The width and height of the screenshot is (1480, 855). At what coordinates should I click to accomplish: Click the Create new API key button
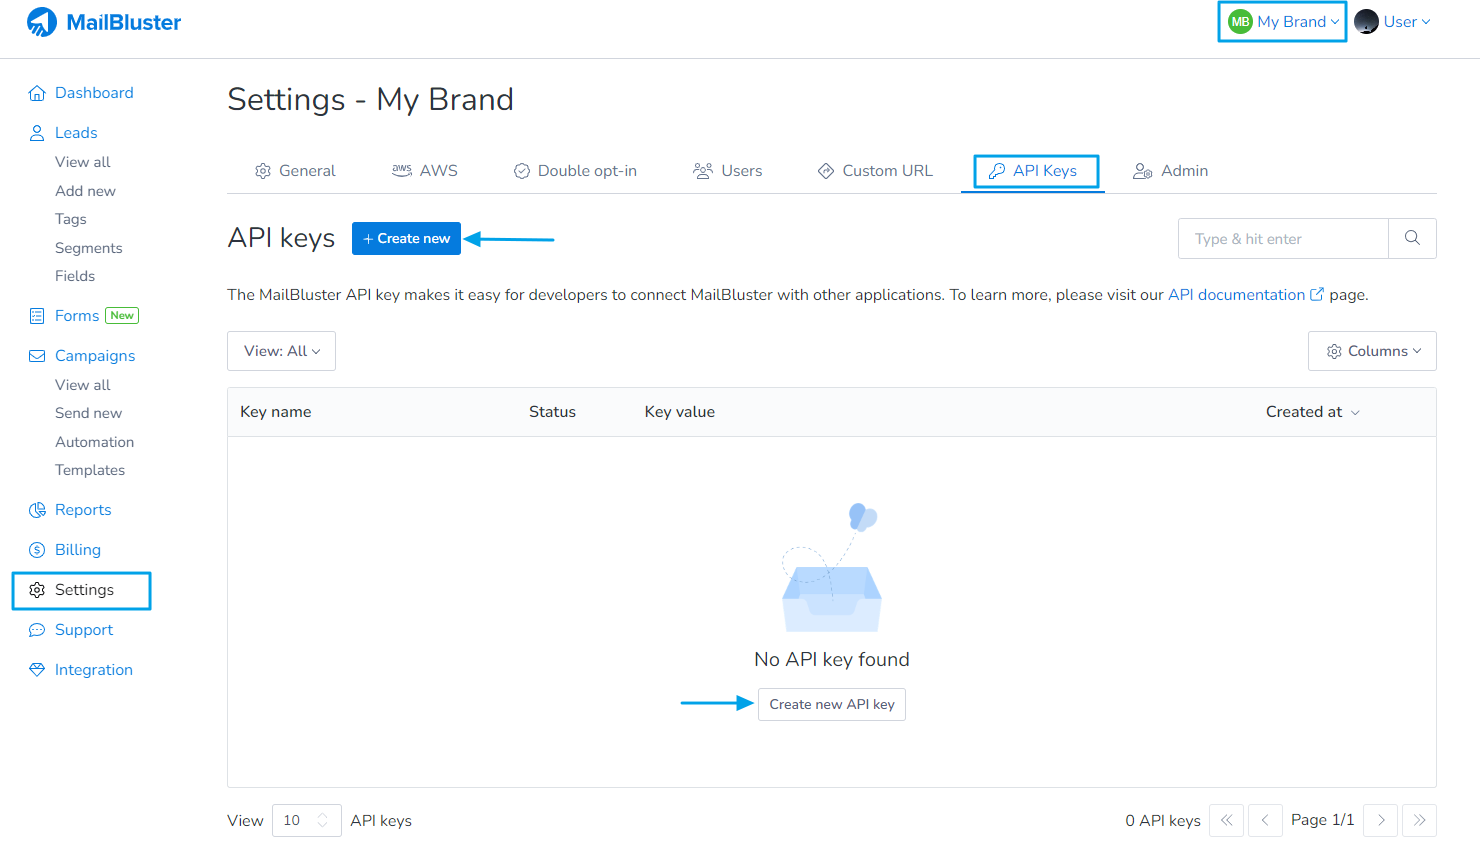[x=832, y=704]
